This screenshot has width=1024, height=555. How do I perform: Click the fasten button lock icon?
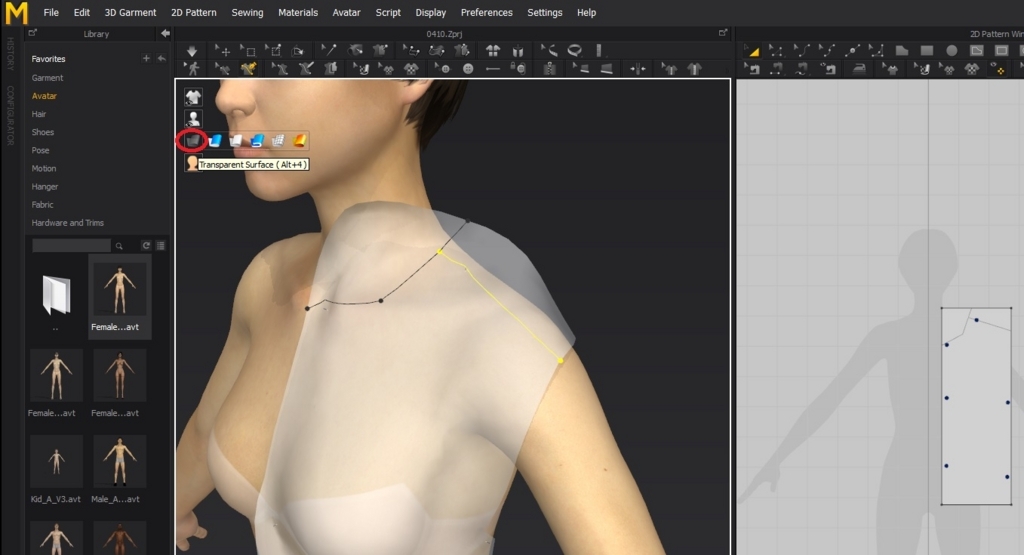tap(518, 69)
